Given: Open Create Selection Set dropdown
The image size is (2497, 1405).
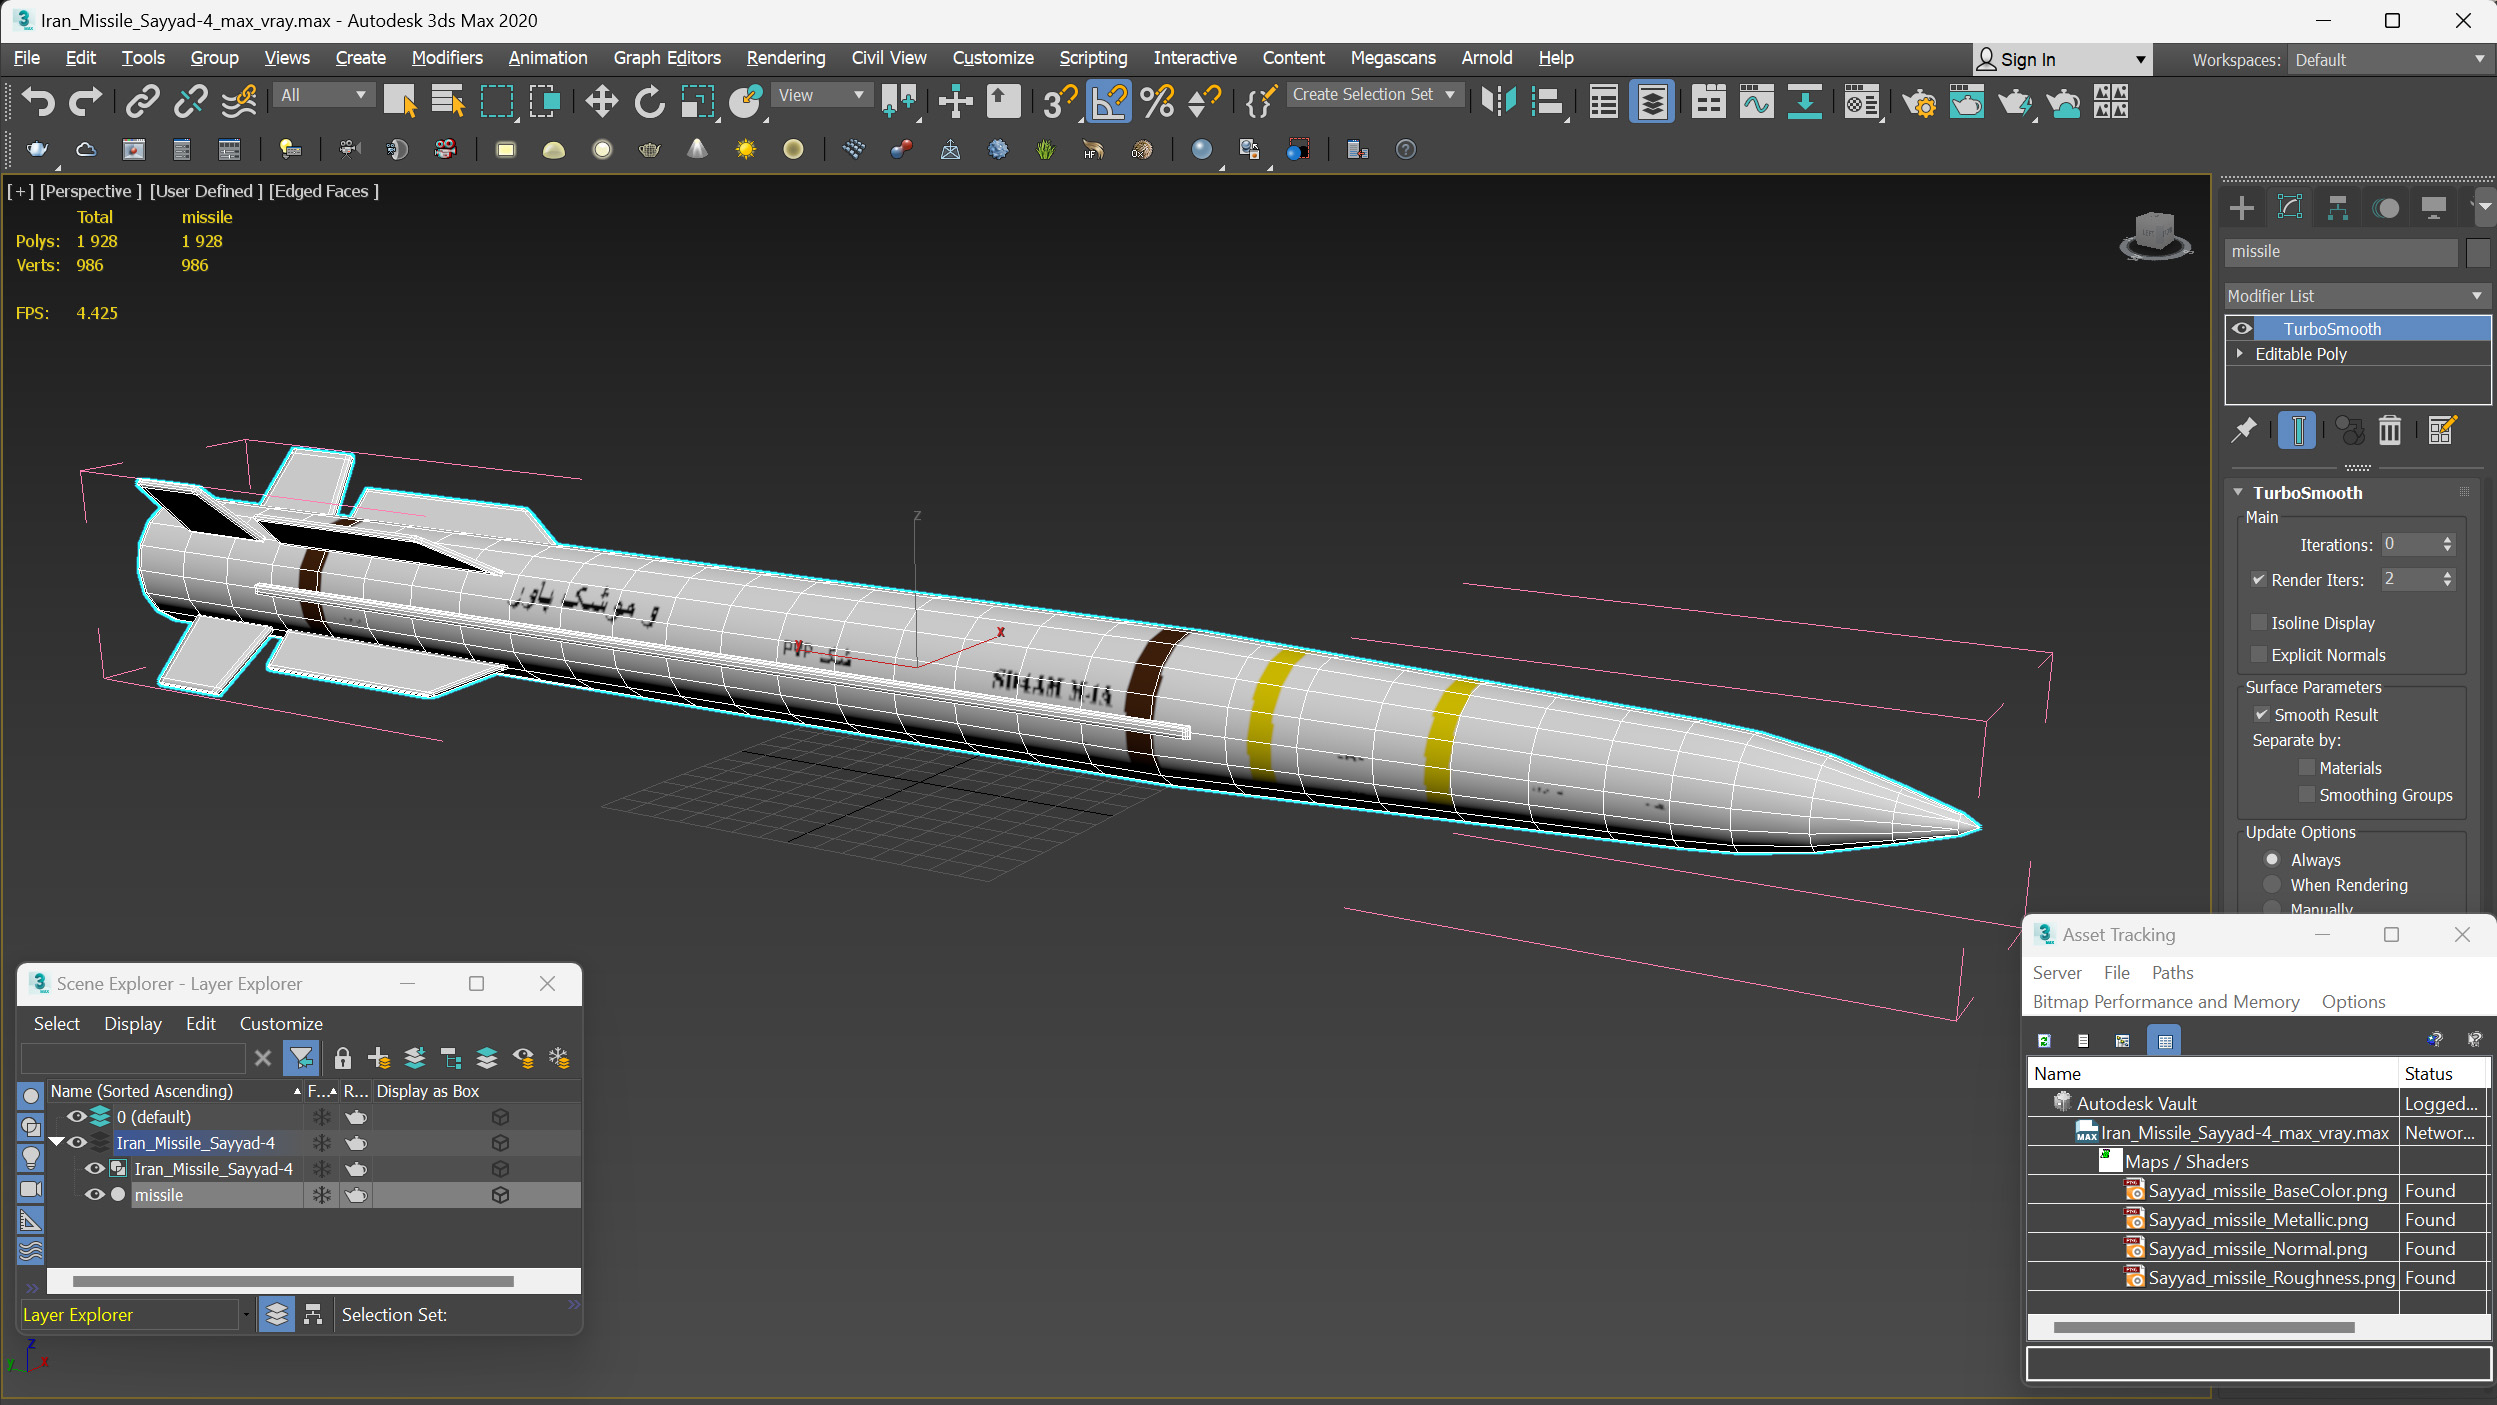Looking at the screenshot, I should pyautogui.click(x=1374, y=94).
